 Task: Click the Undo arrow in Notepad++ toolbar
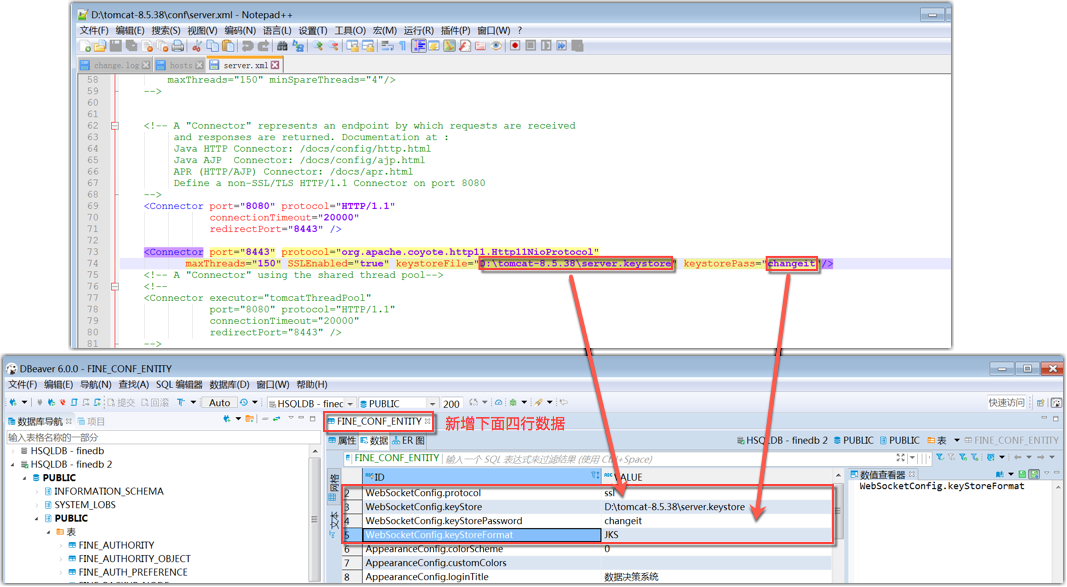247,46
